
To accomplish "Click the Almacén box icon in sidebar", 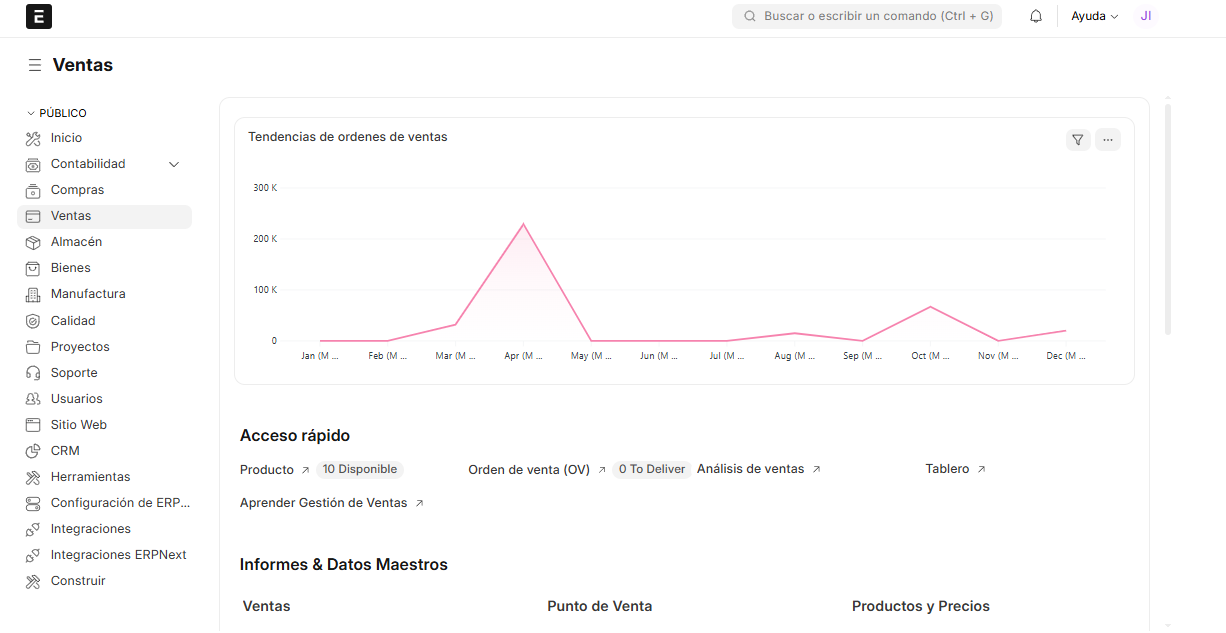I will point(33,242).
